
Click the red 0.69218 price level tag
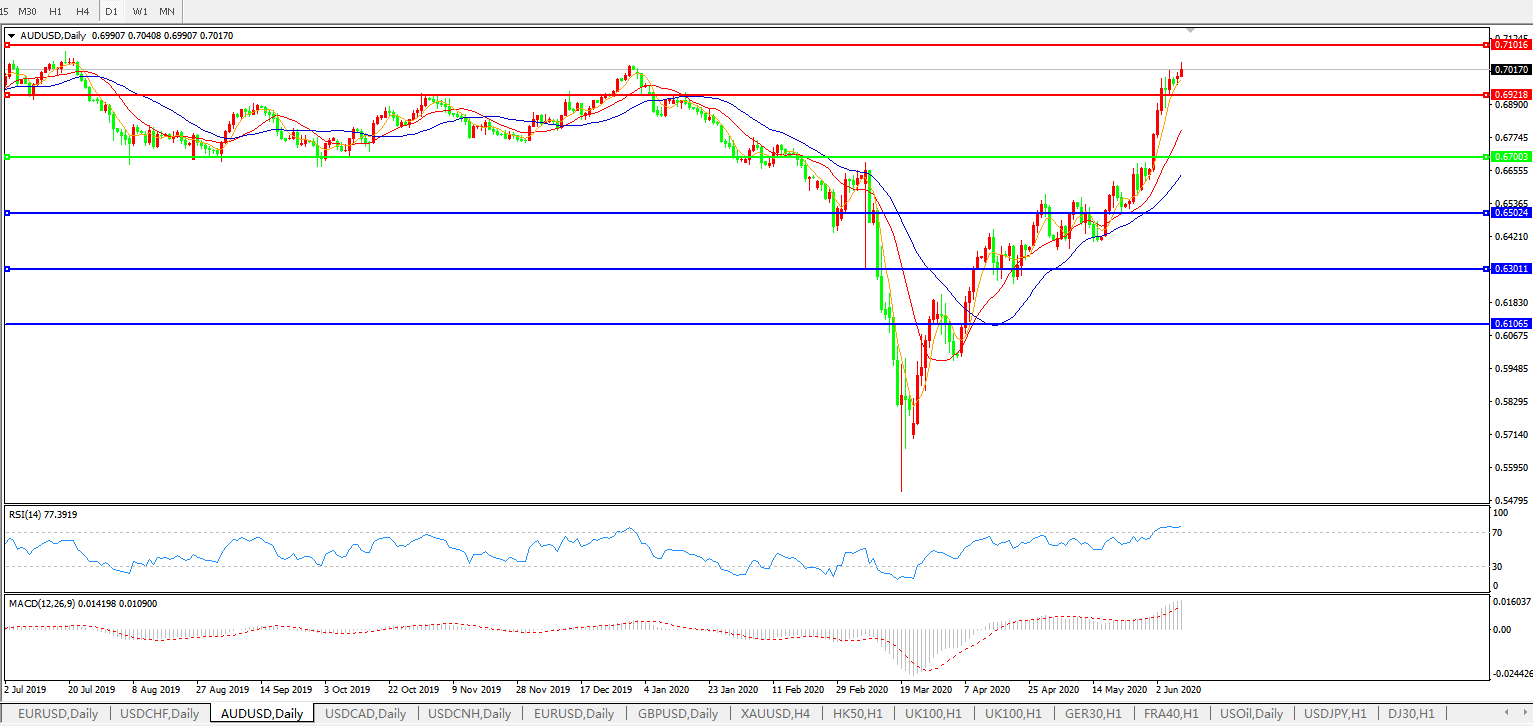point(1510,95)
